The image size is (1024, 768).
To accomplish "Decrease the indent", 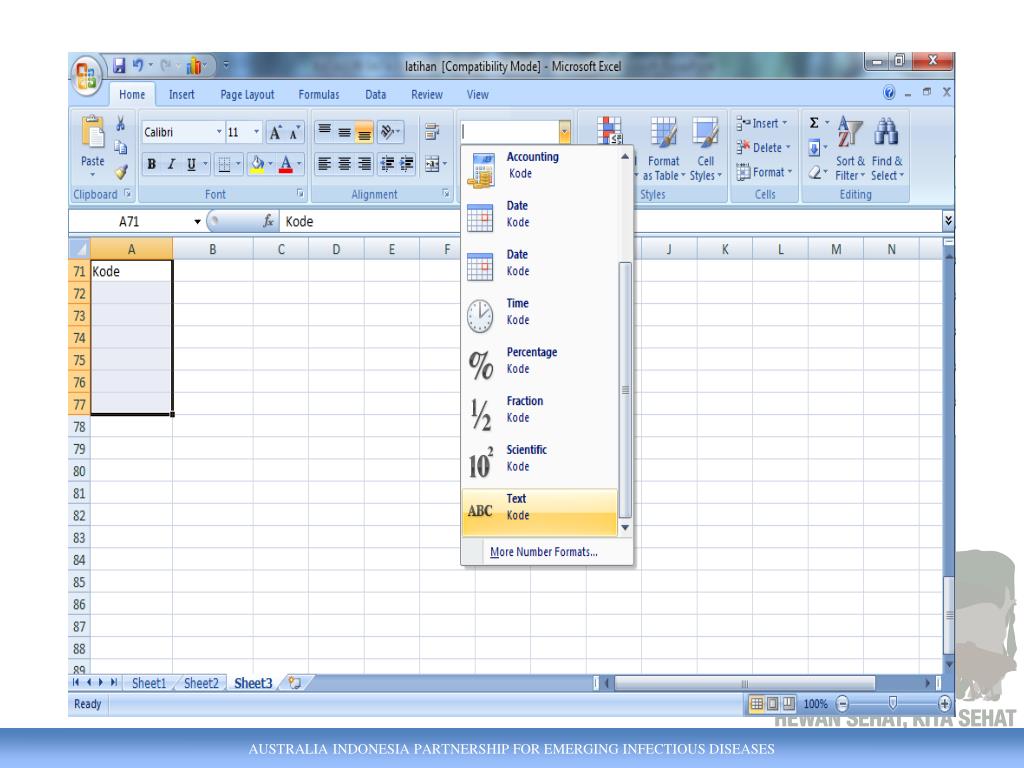I will (387, 163).
